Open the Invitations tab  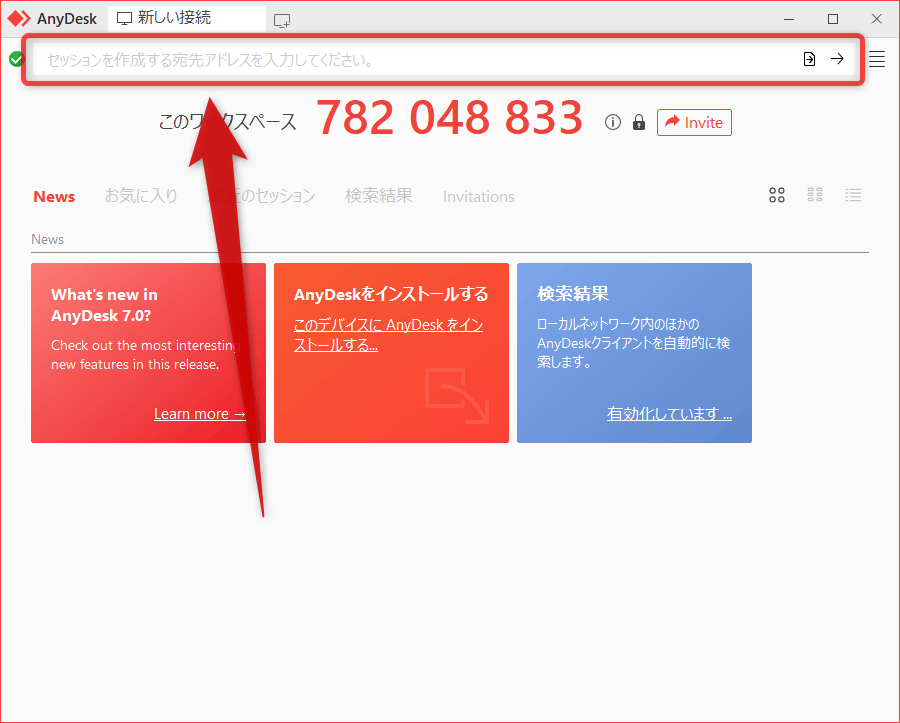[x=479, y=196]
